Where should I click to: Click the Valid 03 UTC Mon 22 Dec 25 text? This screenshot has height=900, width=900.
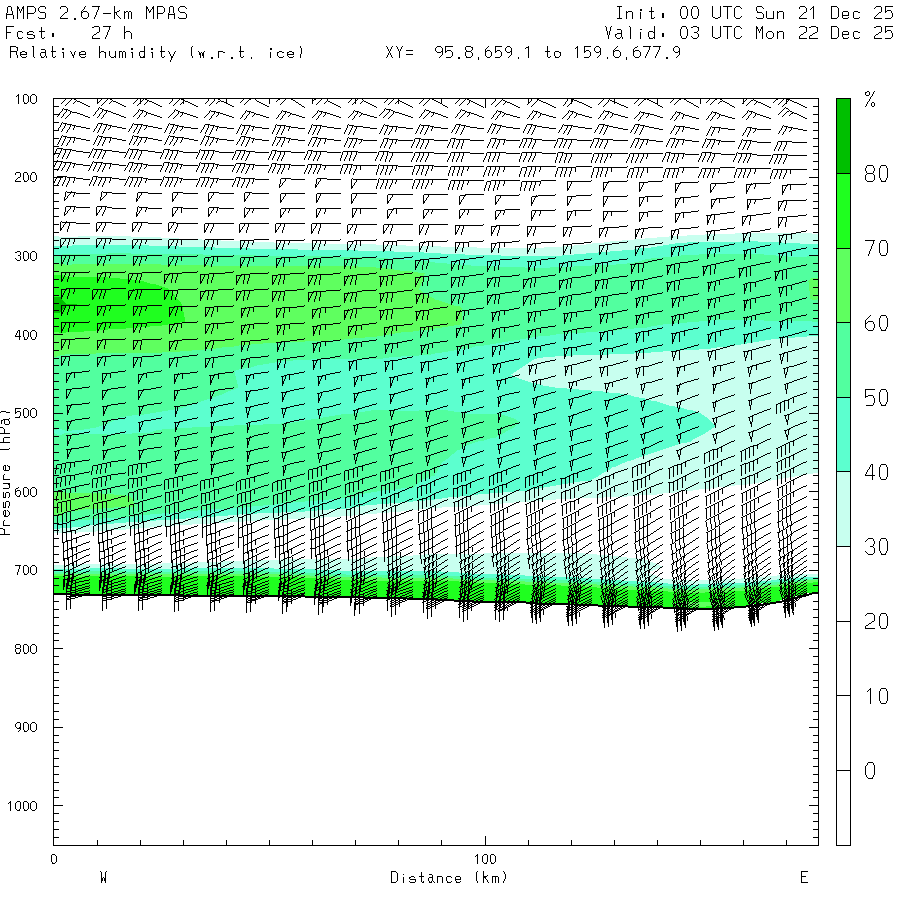(x=748, y=33)
